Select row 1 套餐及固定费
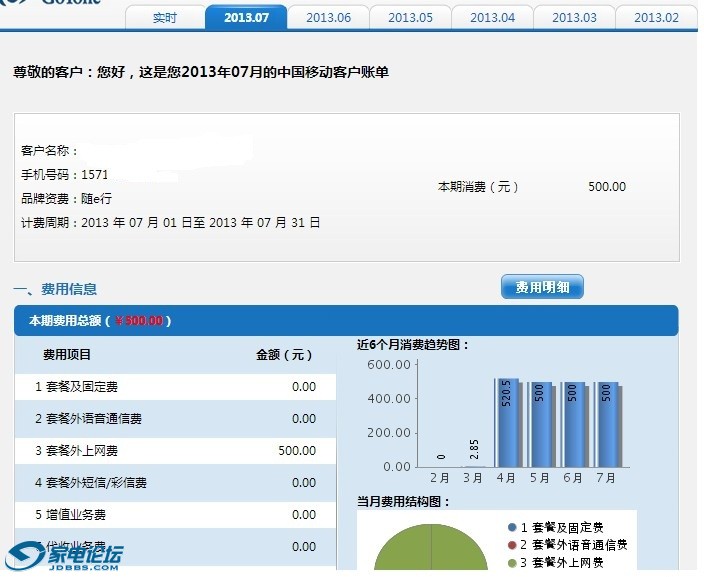Image resolution: width=704 pixels, height=577 pixels. (x=175, y=387)
